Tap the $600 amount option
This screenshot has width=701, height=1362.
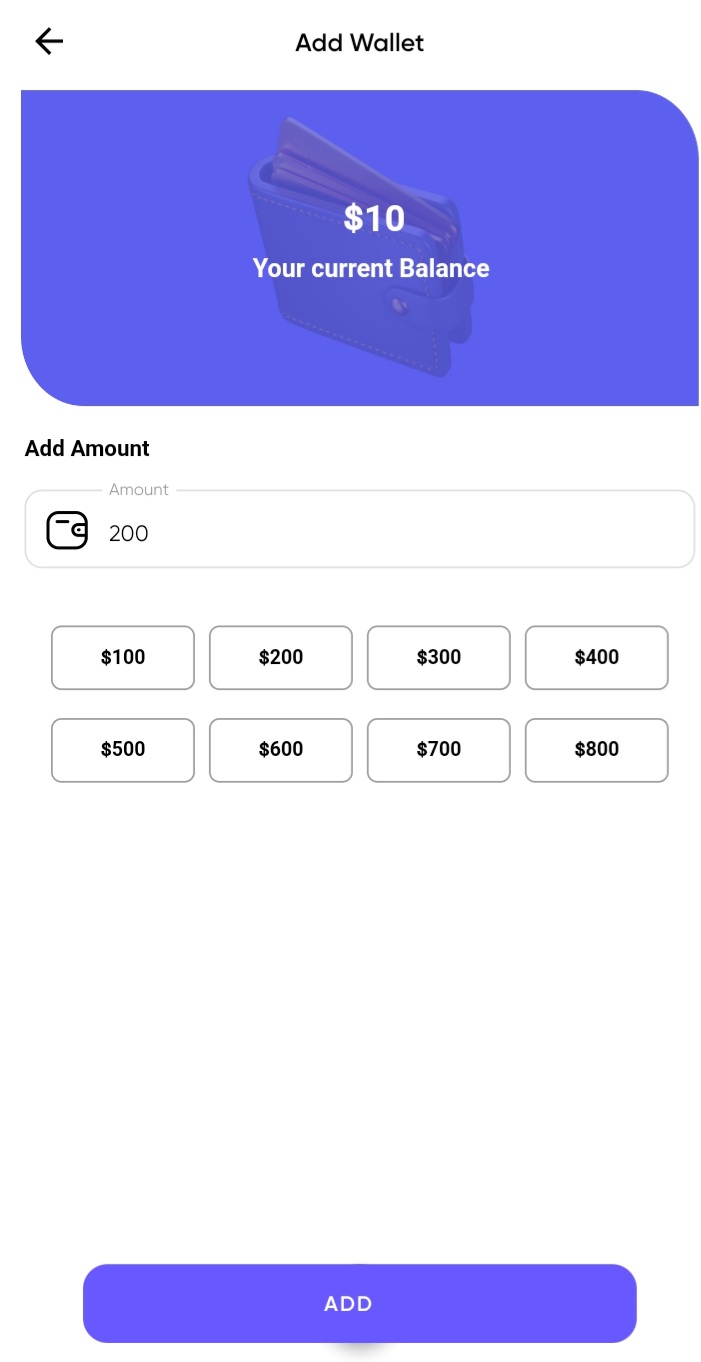[x=281, y=750]
